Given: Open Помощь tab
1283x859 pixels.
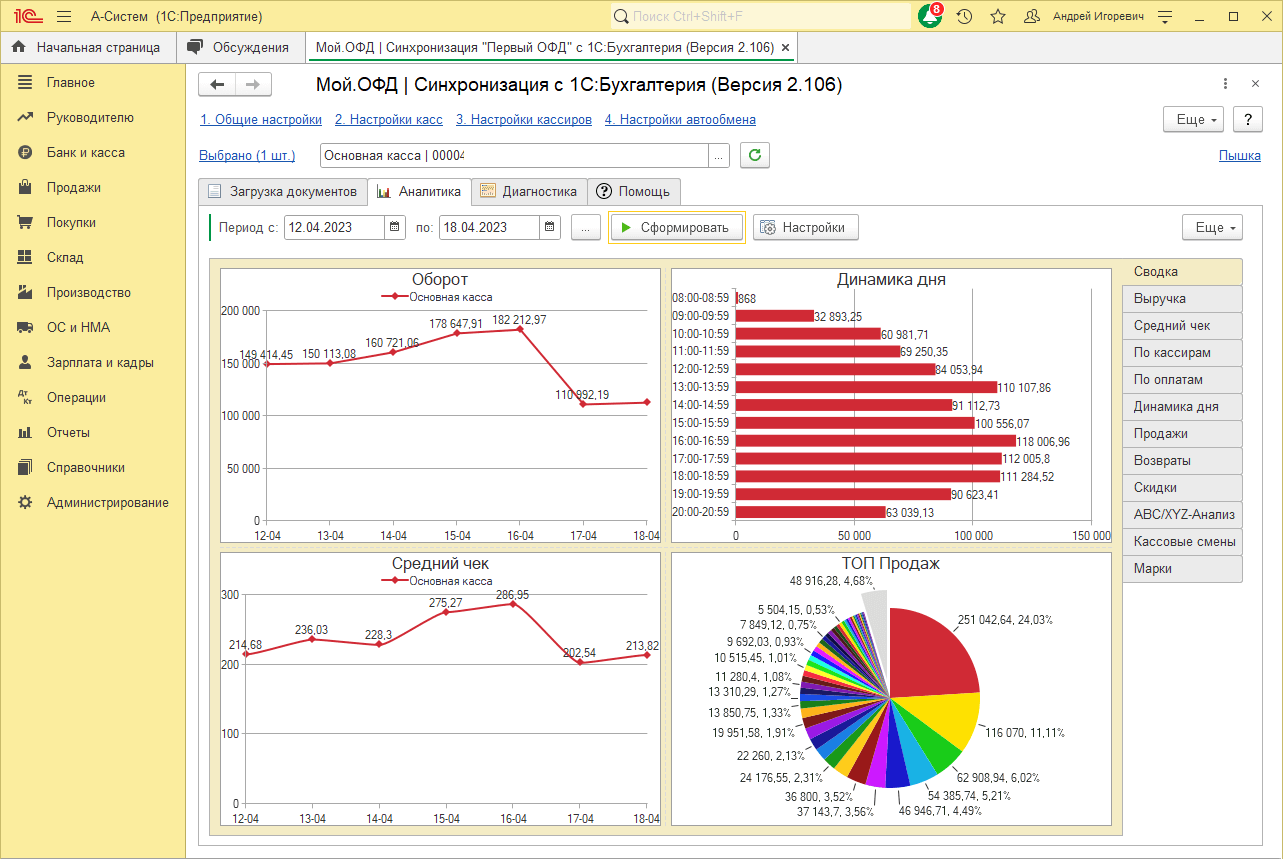Looking at the screenshot, I should pos(634,191).
